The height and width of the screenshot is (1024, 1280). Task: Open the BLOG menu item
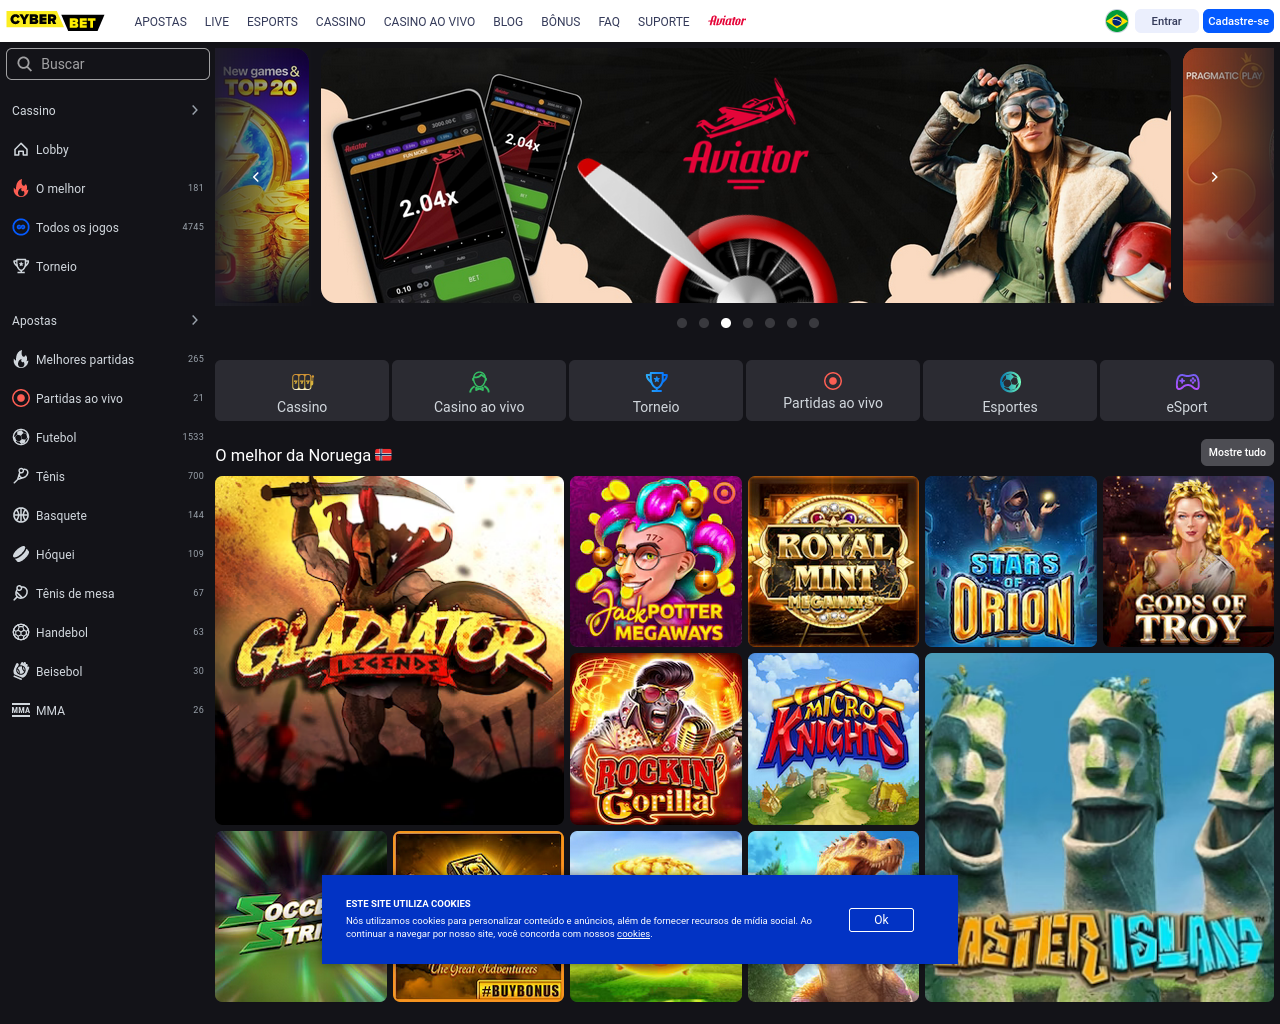(x=508, y=21)
